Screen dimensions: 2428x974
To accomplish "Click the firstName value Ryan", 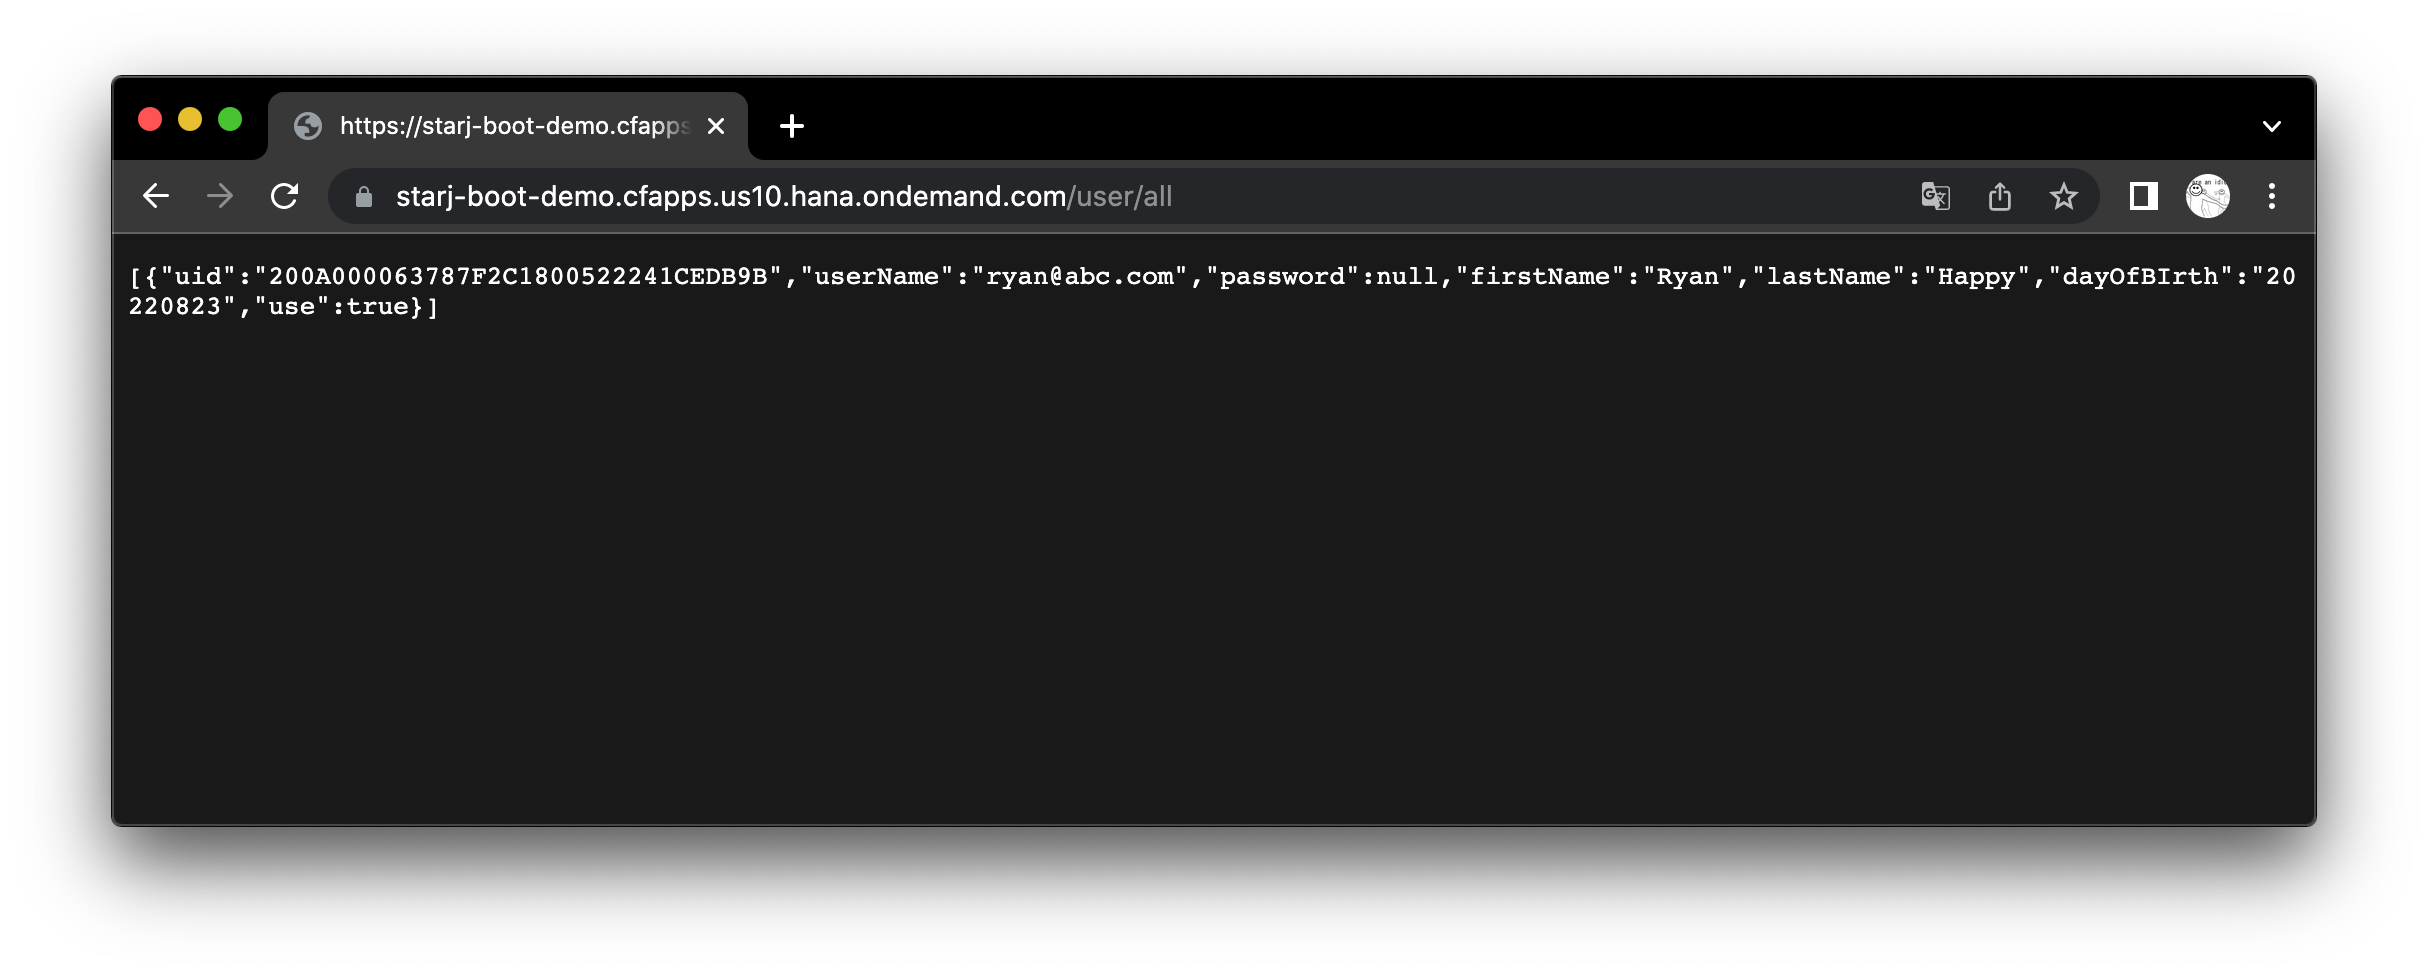I will point(1688,277).
